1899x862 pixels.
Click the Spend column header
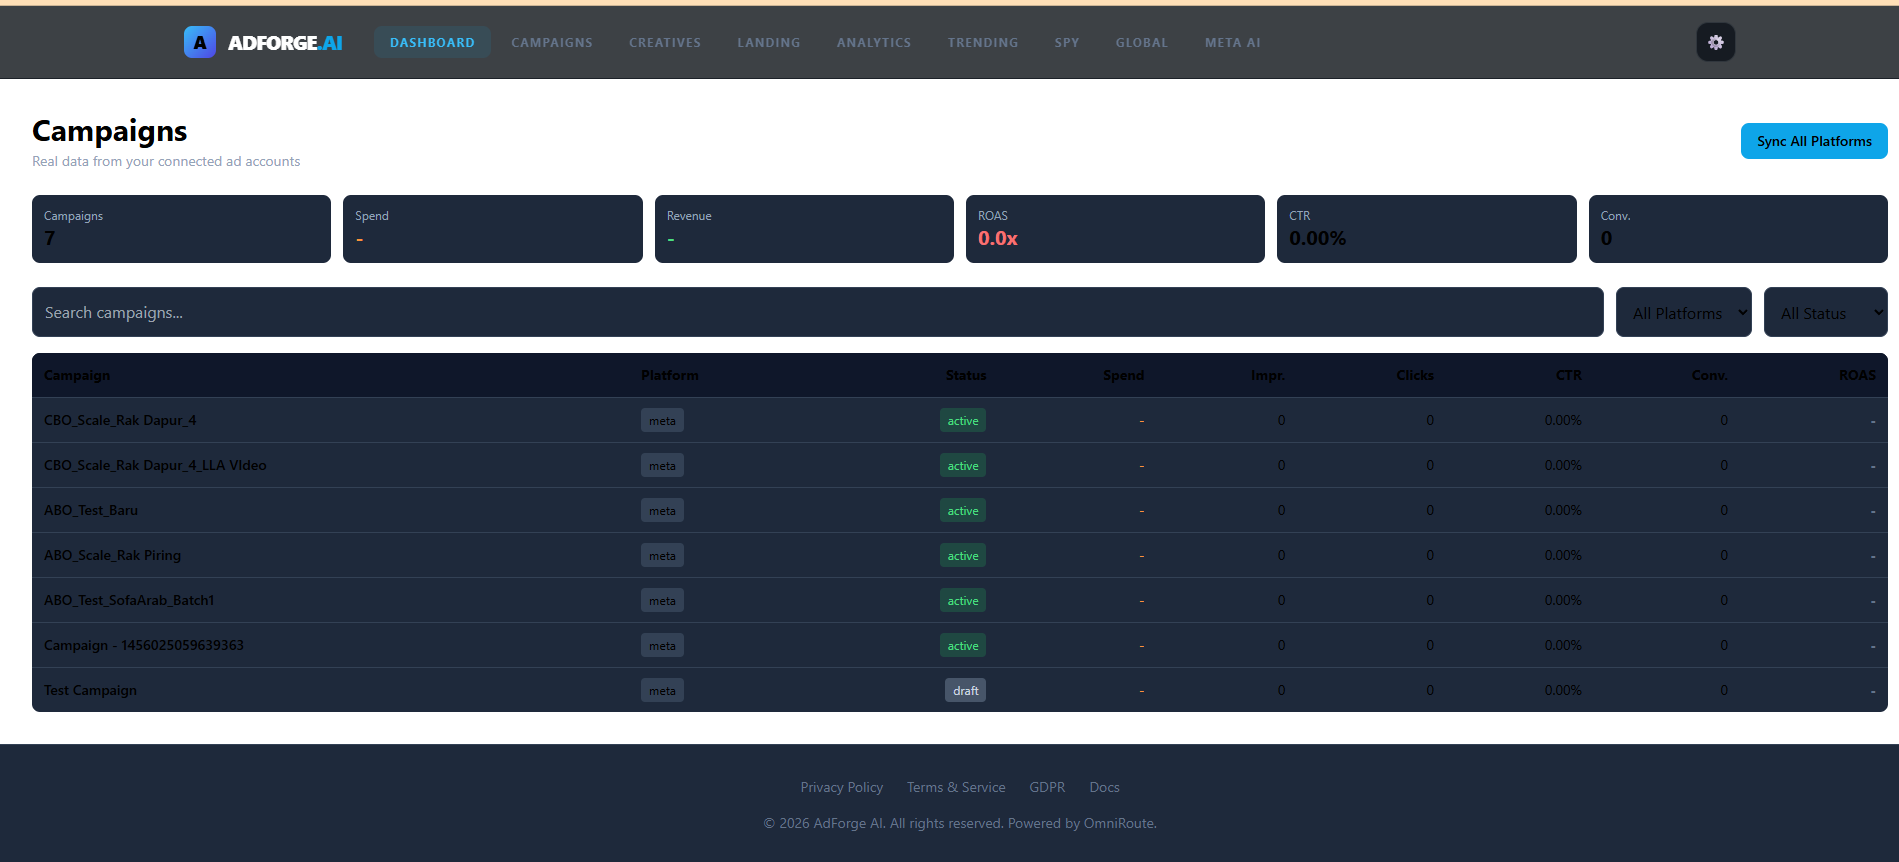pyautogui.click(x=1123, y=375)
